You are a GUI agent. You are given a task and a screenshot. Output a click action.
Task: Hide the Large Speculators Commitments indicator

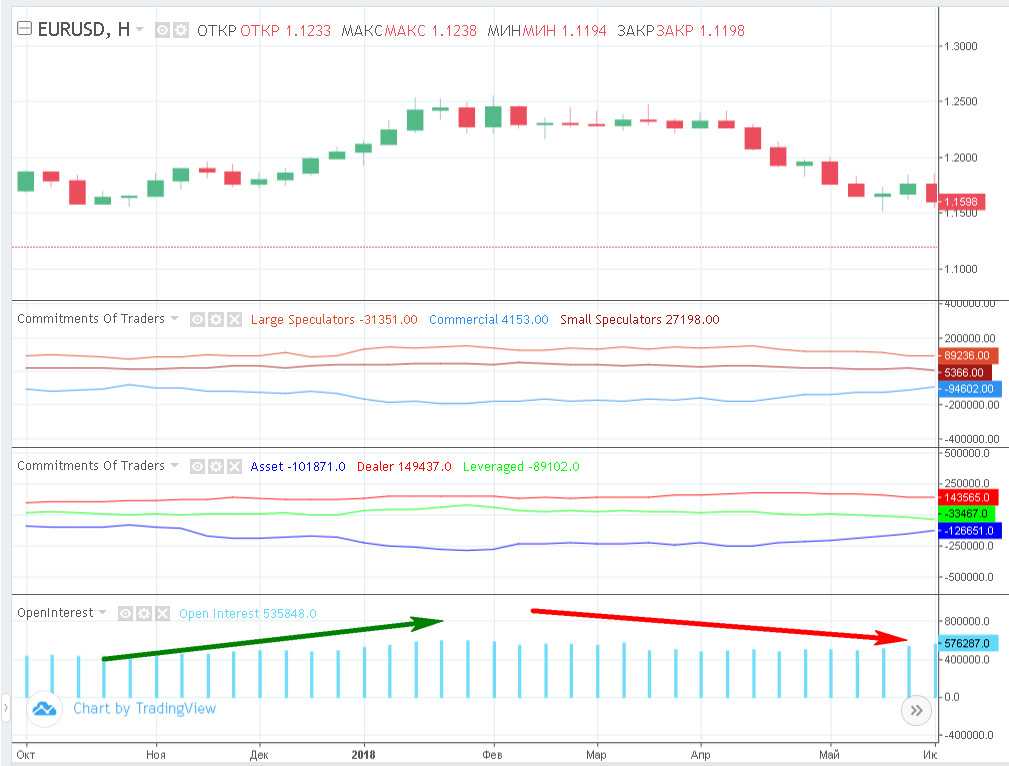click(198, 320)
